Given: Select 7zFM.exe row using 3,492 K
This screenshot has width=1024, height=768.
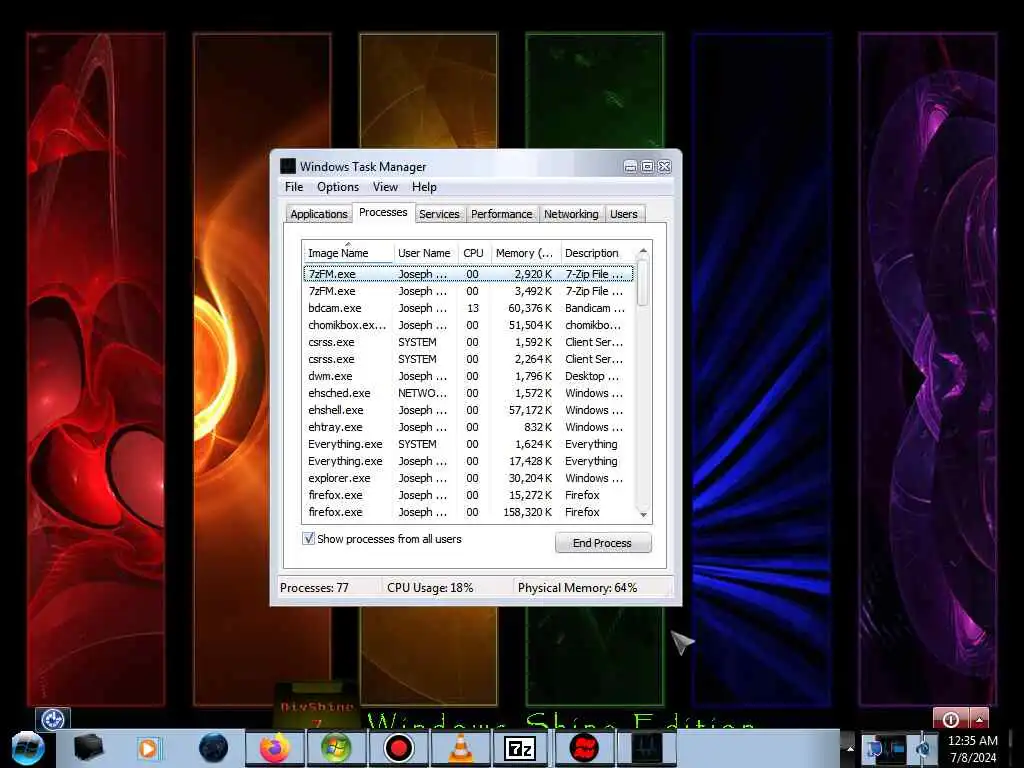Looking at the screenshot, I should pos(469,291).
